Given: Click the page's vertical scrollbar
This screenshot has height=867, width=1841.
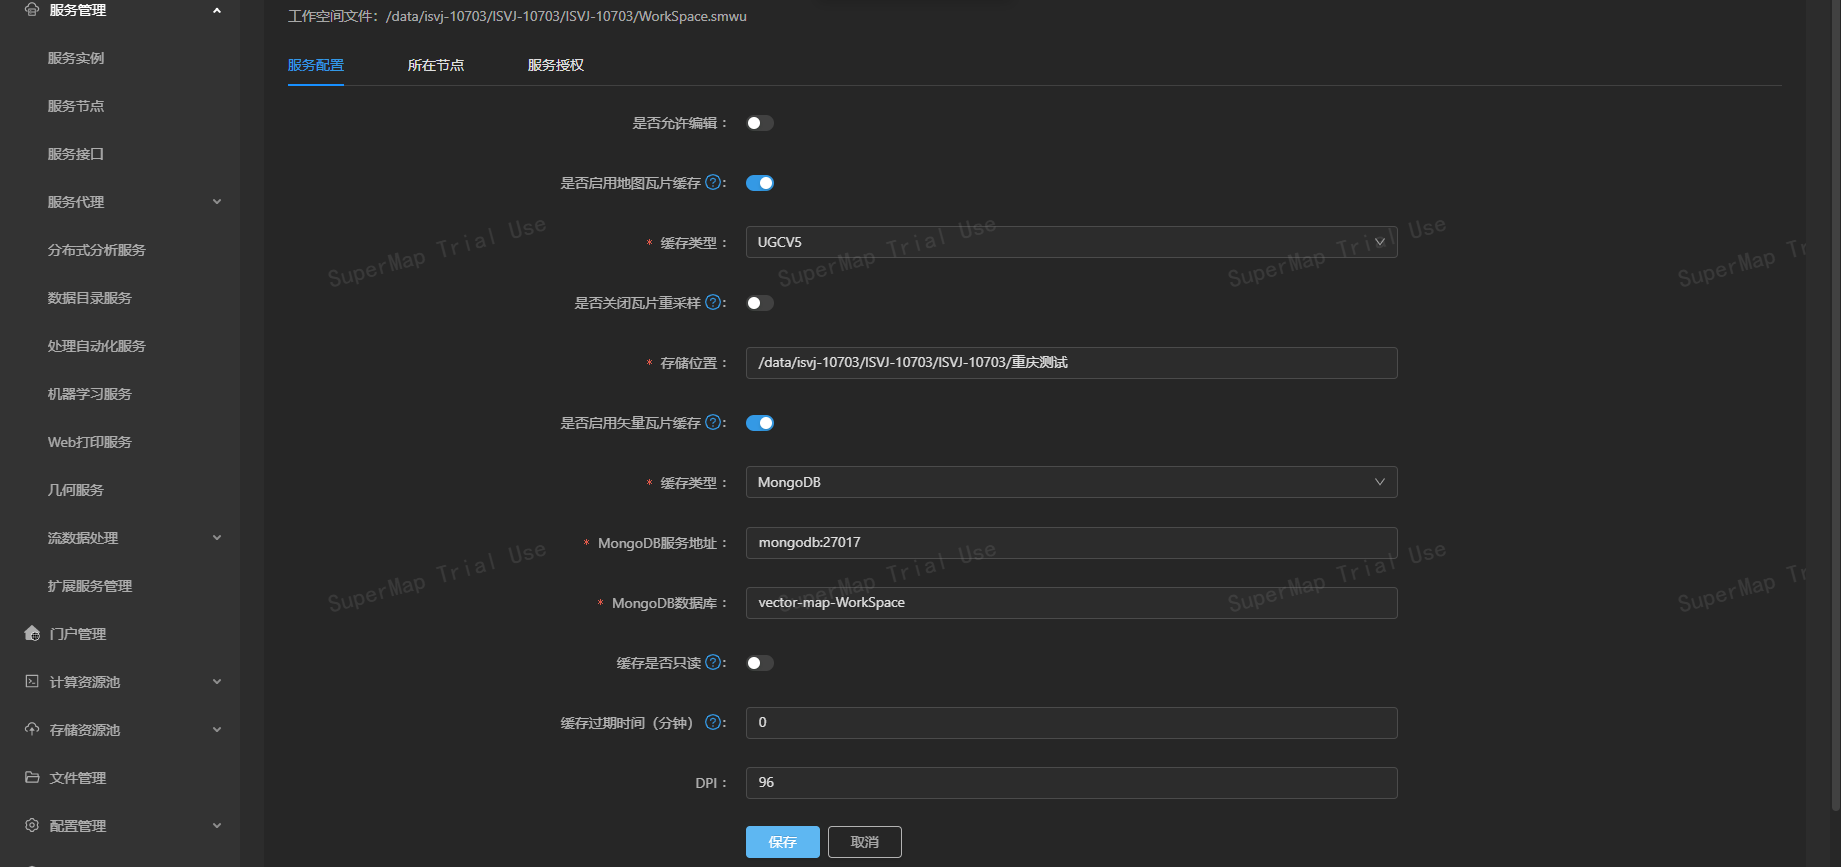Looking at the screenshot, I should tap(1834, 400).
